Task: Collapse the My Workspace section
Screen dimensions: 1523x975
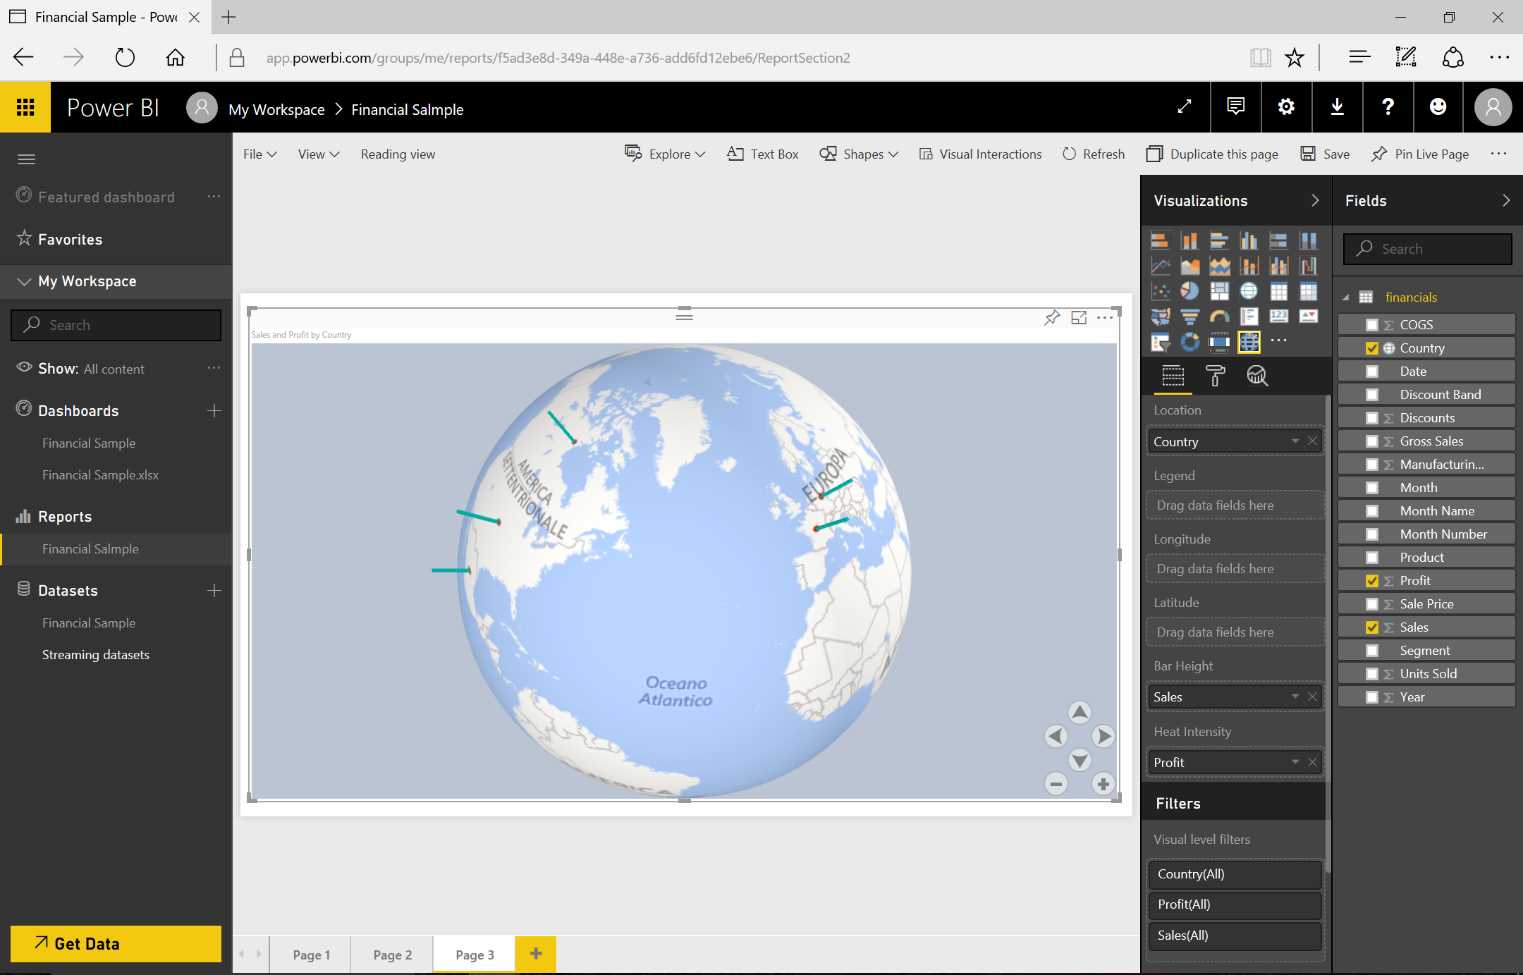Action: point(24,282)
